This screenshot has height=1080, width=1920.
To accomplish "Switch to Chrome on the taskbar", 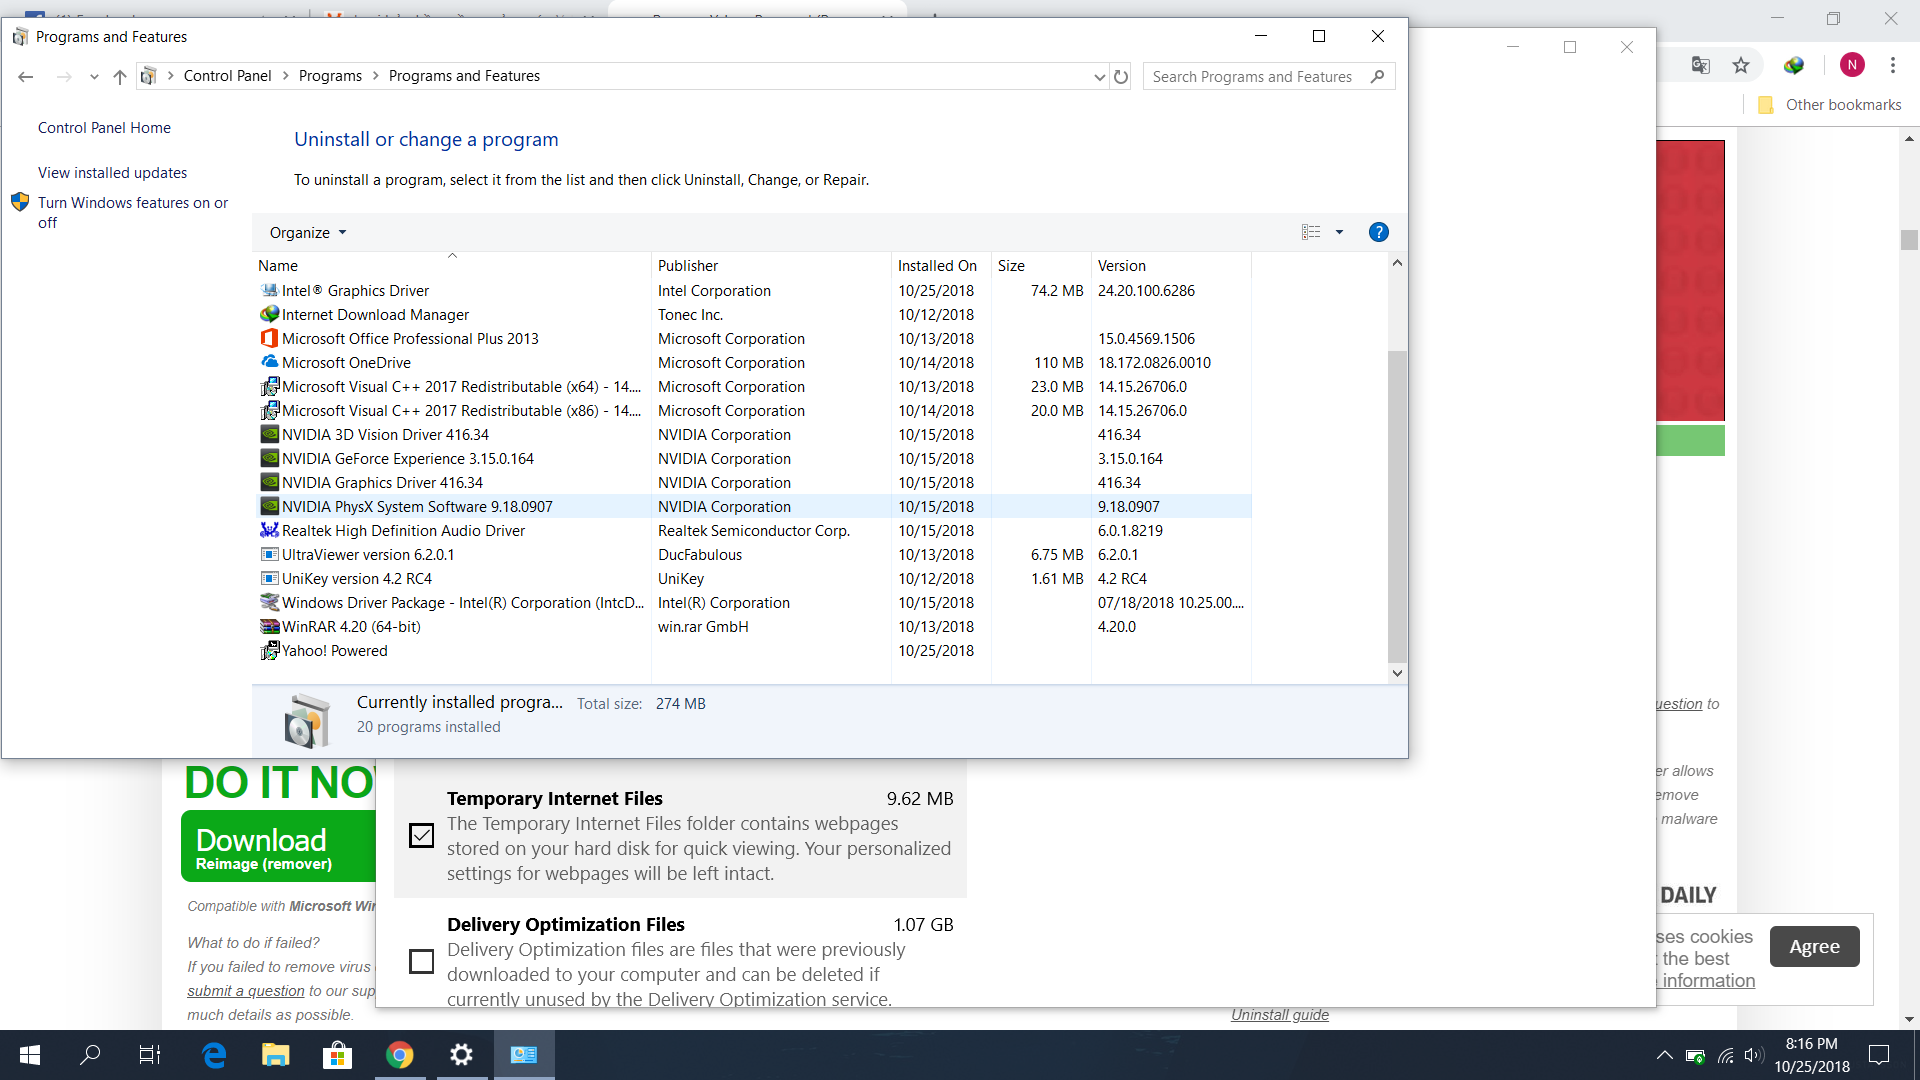I will pos(400,1055).
